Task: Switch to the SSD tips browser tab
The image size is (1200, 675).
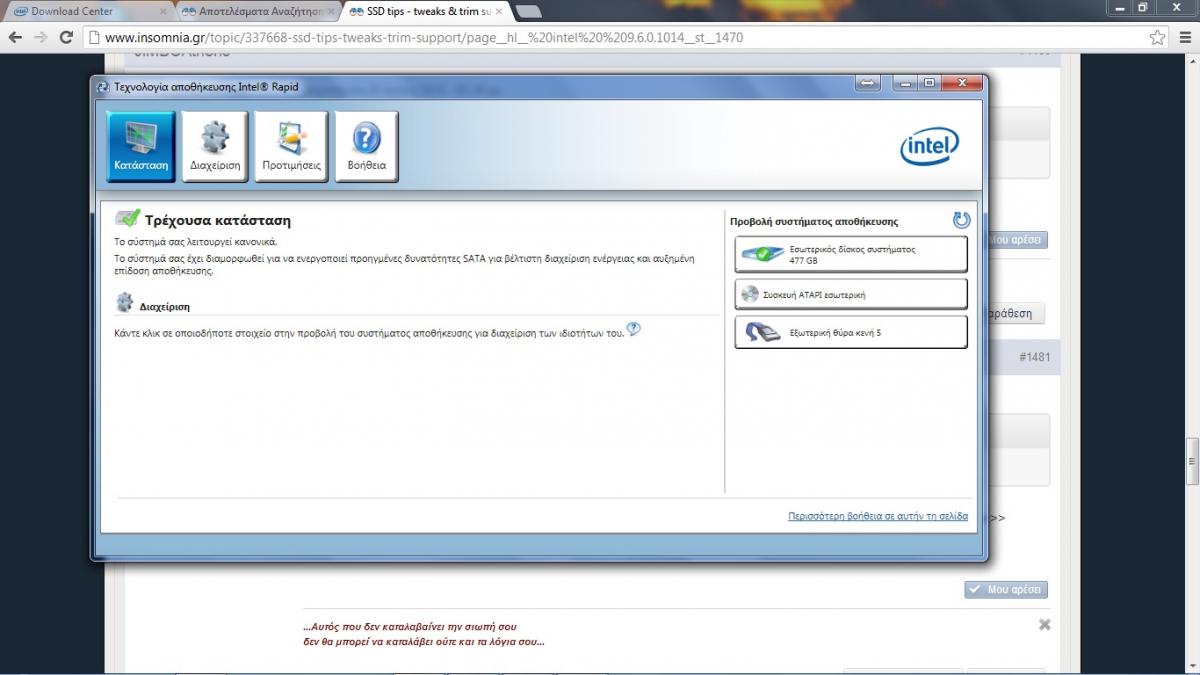Action: tap(428, 11)
